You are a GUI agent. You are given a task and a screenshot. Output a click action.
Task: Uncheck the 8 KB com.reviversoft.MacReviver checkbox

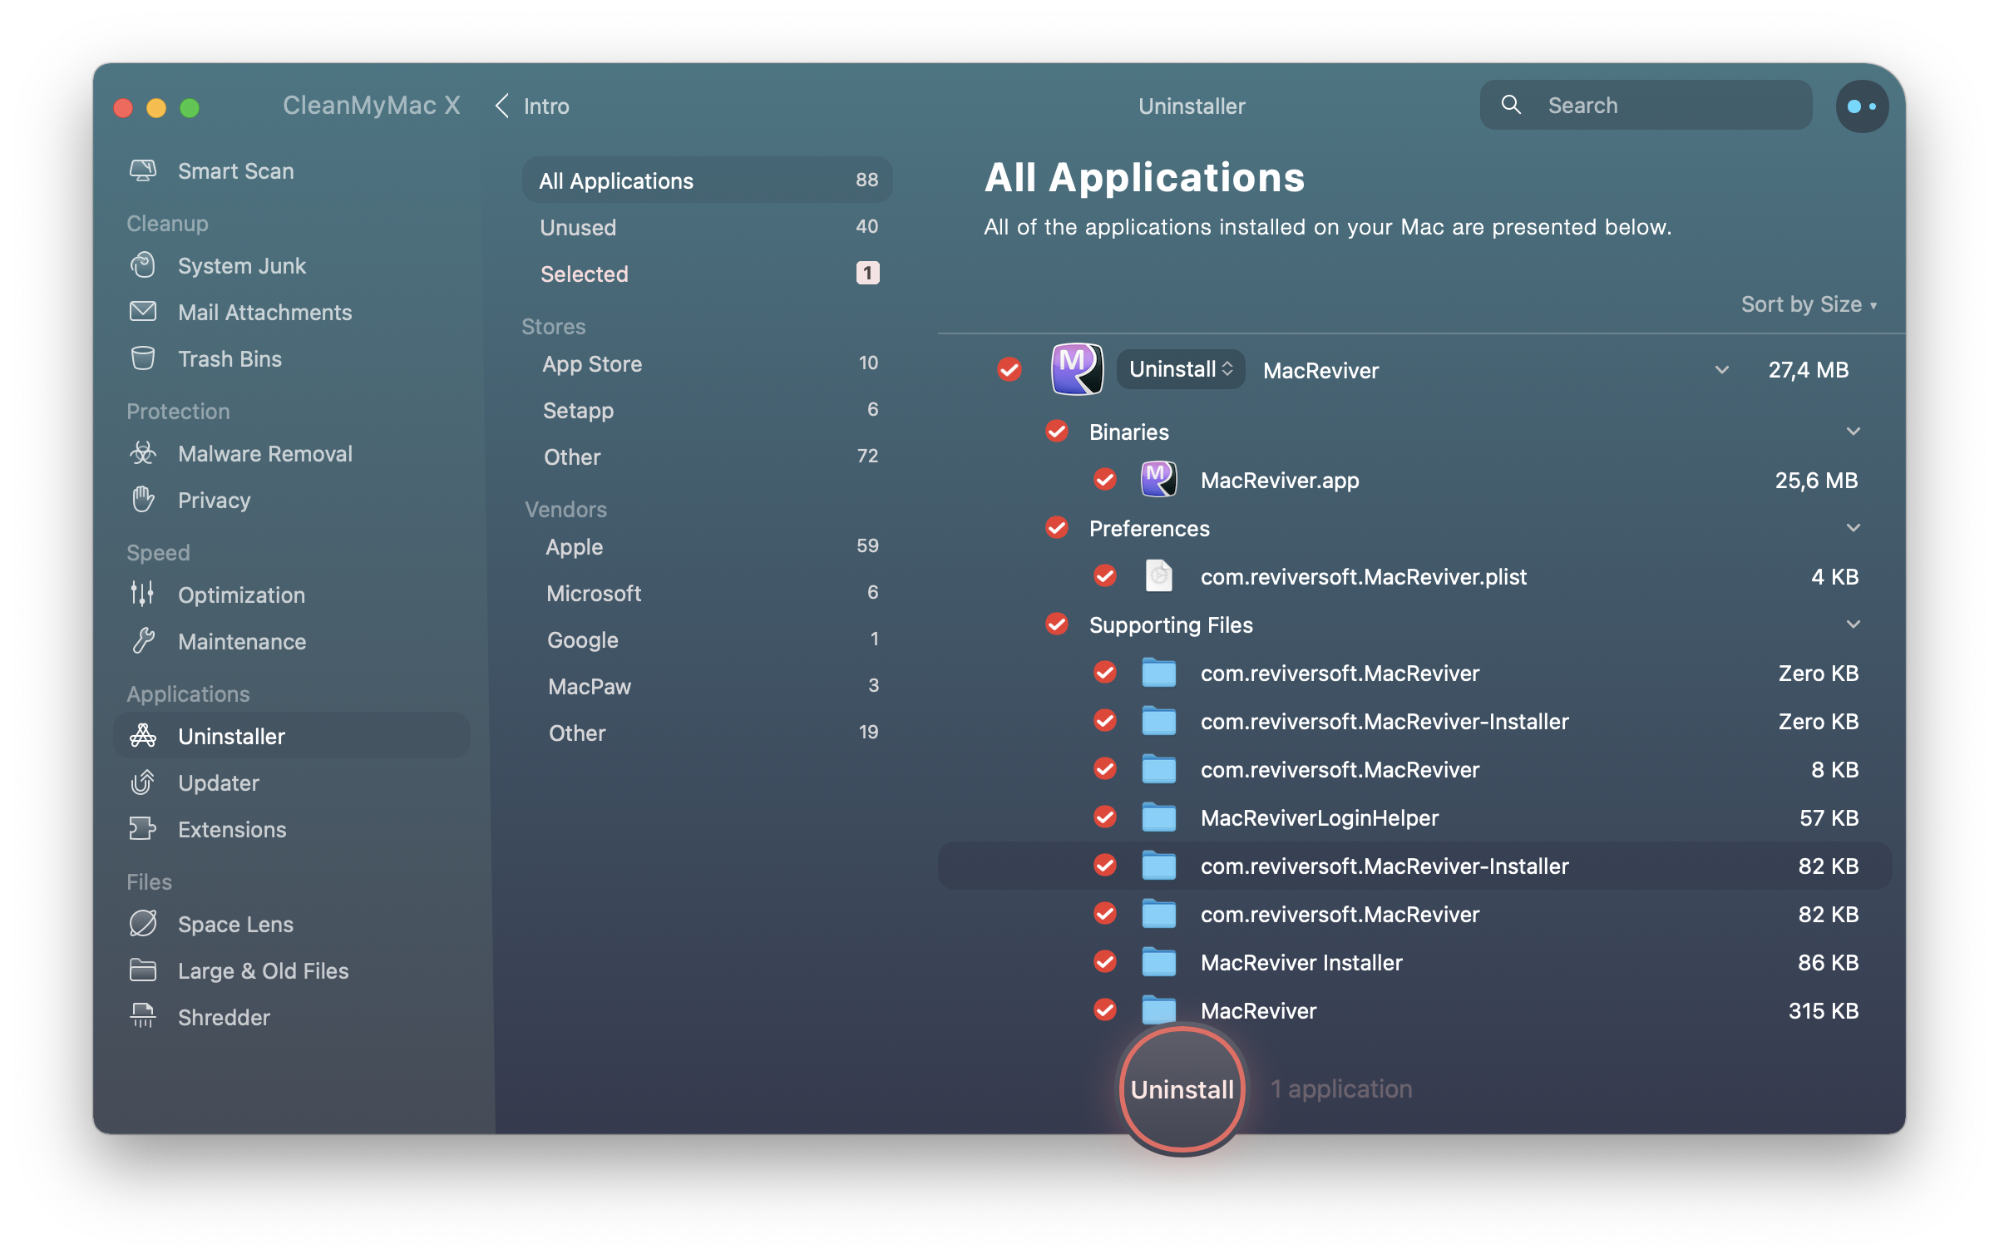[1104, 769]
